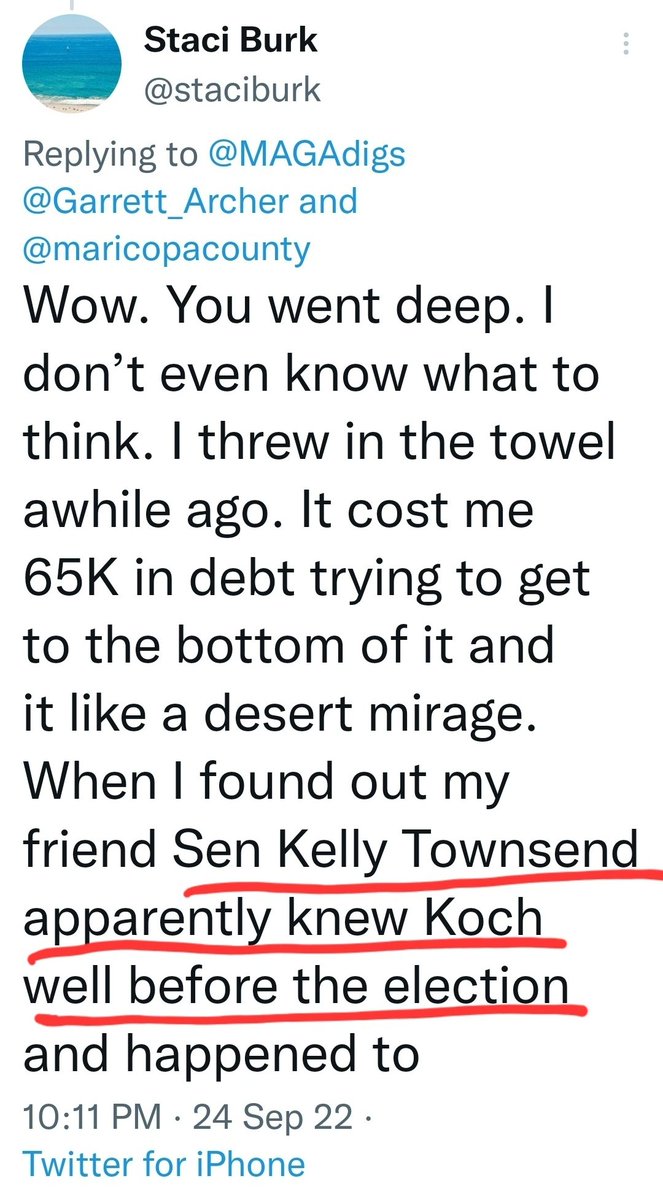Click the underlined 'well before the election' text
The image size is (663, 1200).
296,992
